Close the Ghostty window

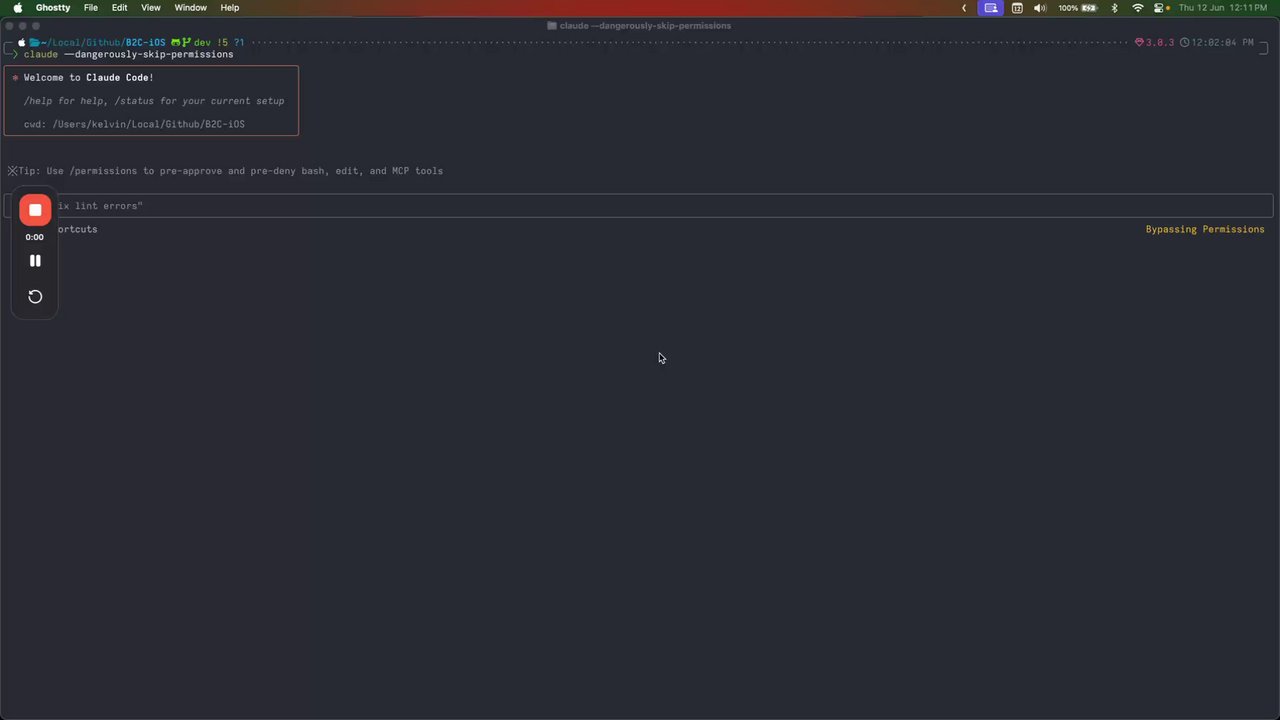point(10,26)
